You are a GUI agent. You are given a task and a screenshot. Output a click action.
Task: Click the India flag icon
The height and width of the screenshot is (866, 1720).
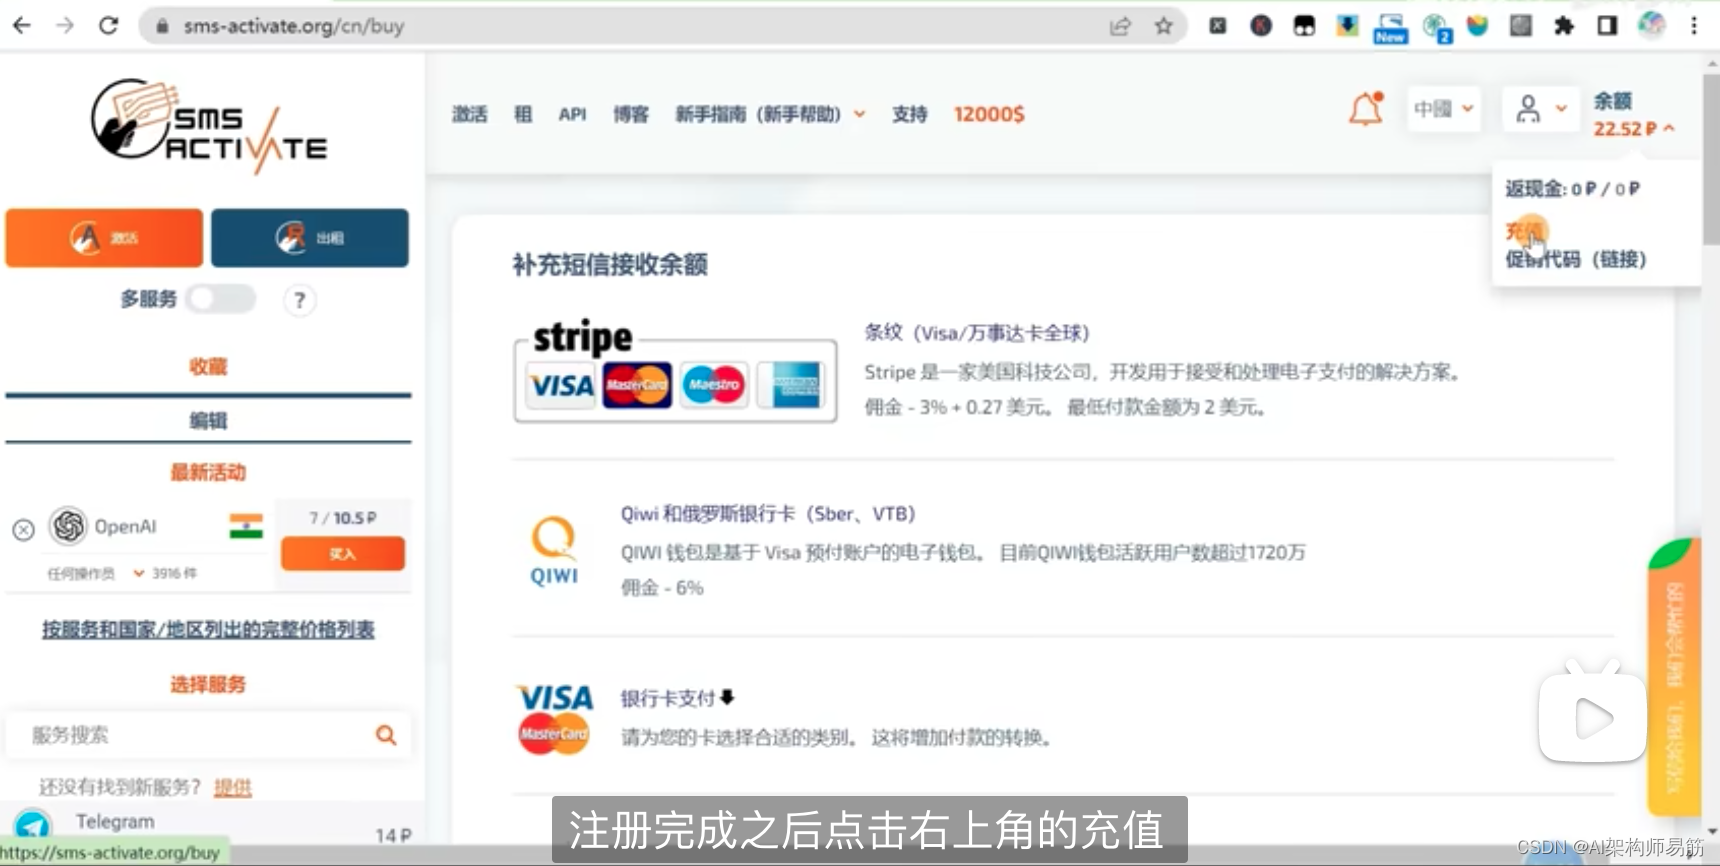[246, 526]
